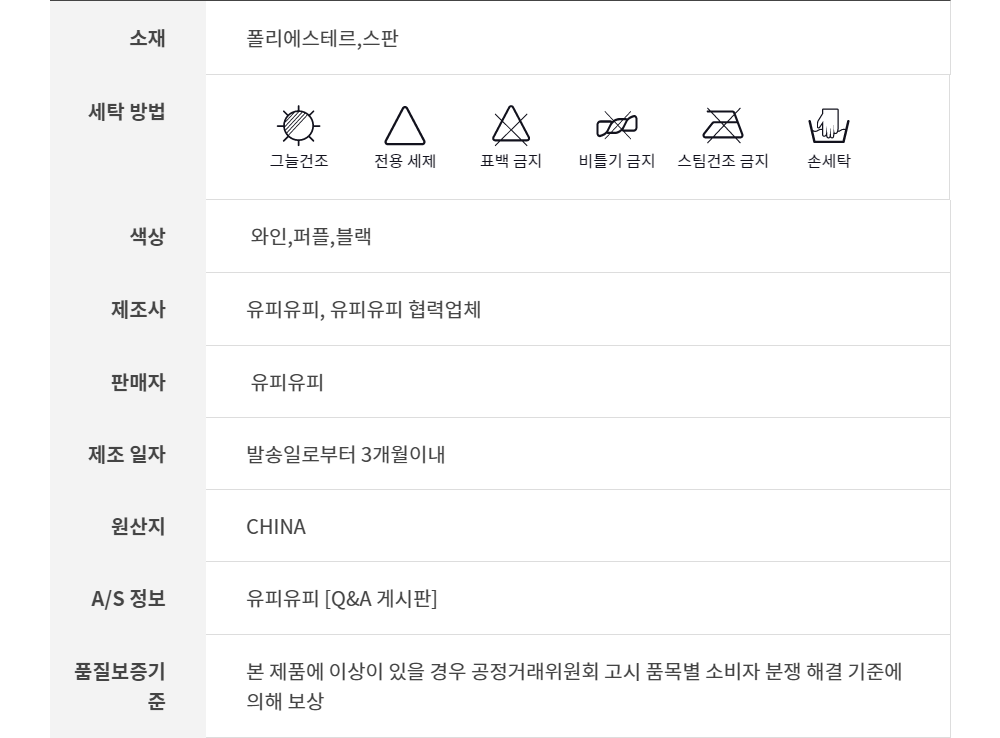Click the dedicated detergent (전용 세제) triangle icon
Viewport: 1000px width, 738px height.
click(x=405, y=126)
